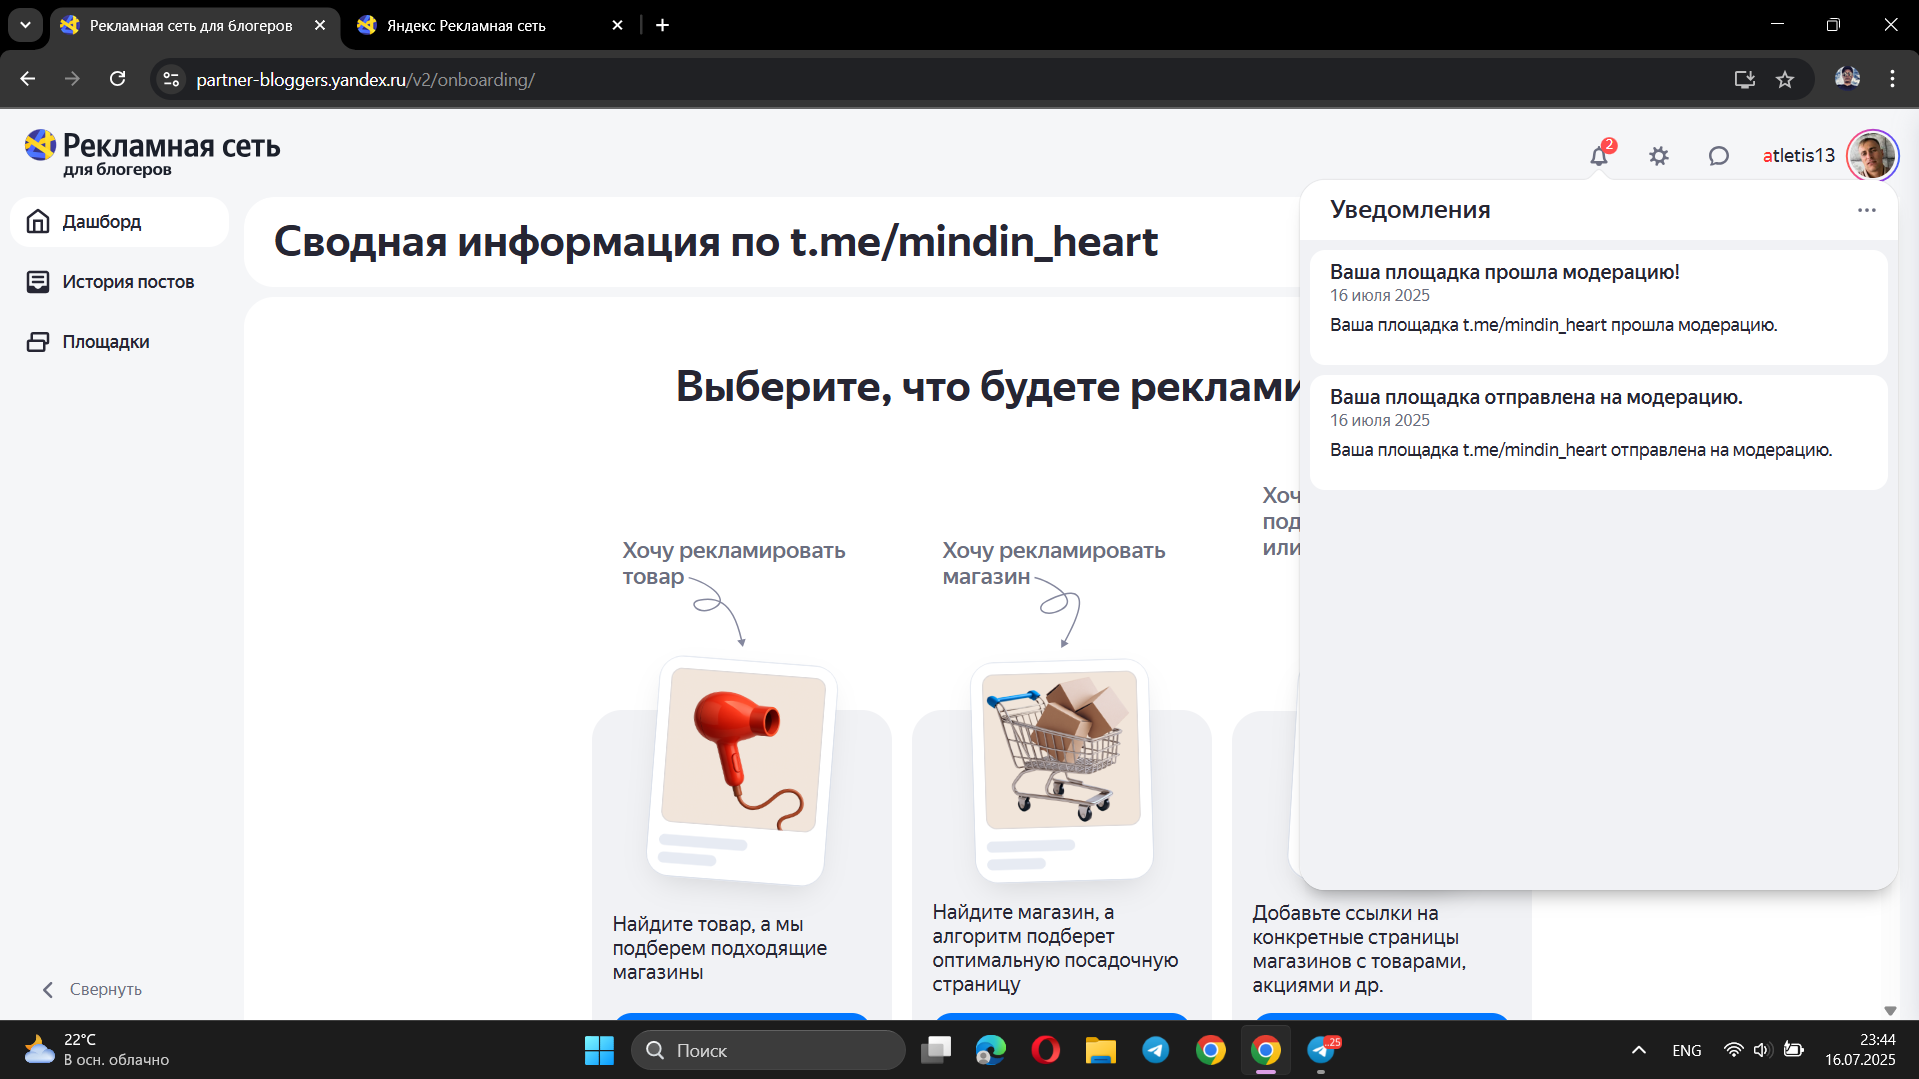
Task: Launch Opera browser from taskbar
Action: (1045, 1050)
